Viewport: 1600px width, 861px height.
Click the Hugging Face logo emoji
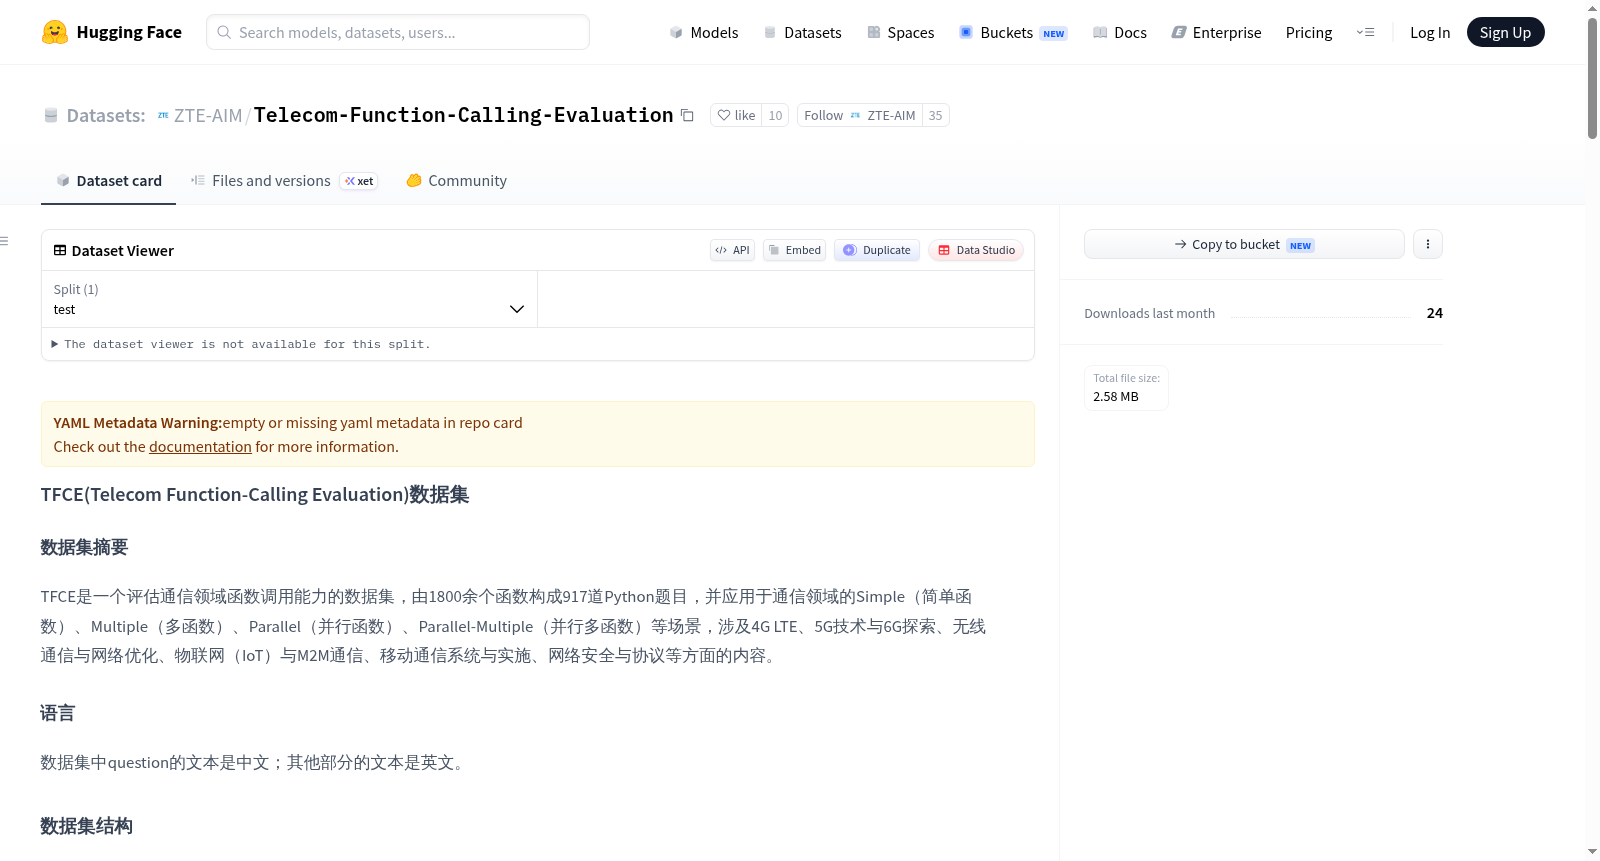click(55, 32)
